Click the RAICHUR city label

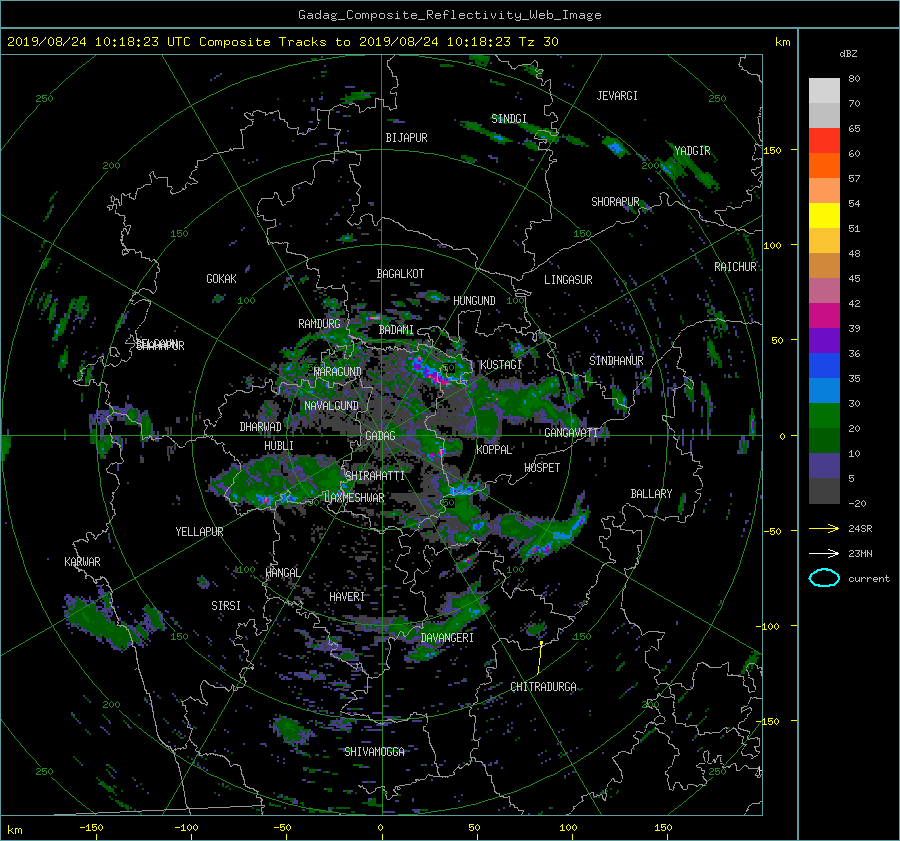click(x=735, y=267)
